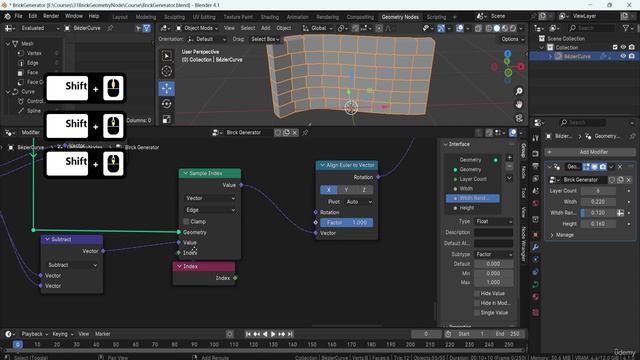Toggle Collection visibility eye in outliner
The width and height of the screenshot is (640, 360).
[x=623, y=47]
